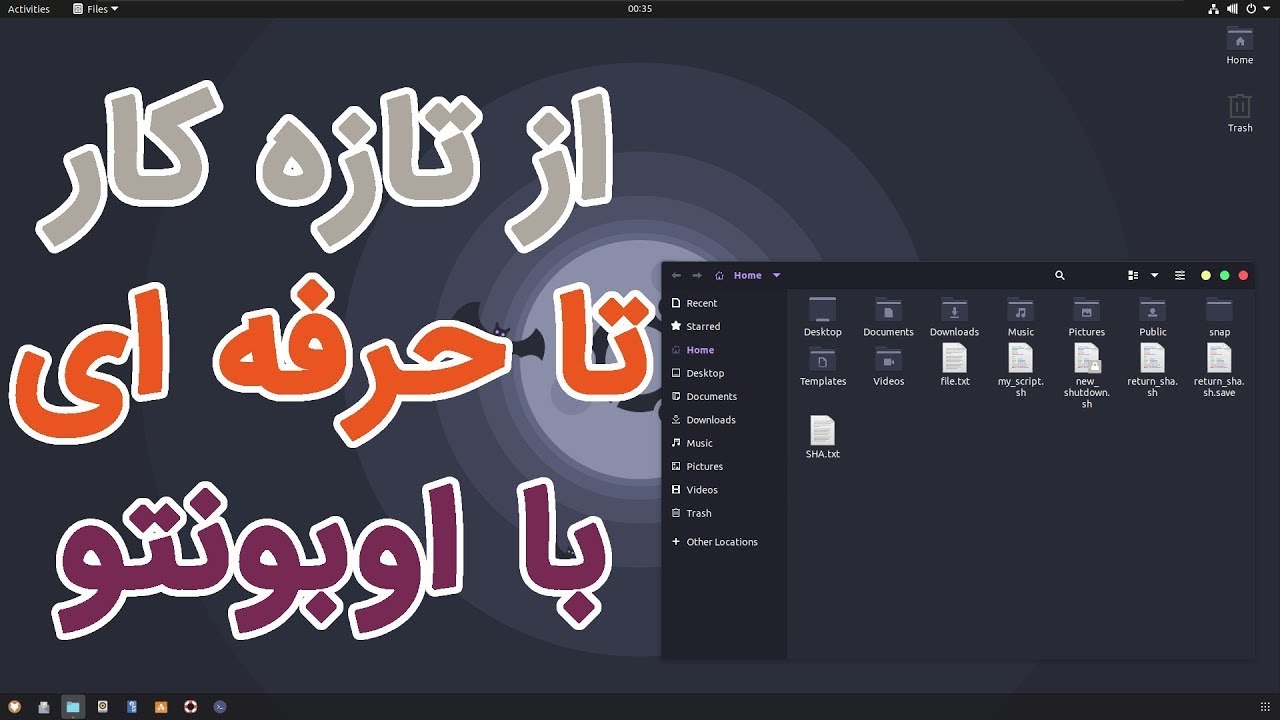
Task: Open the Rhythmbox speaker icon in the dock
Action: point(102,707)
